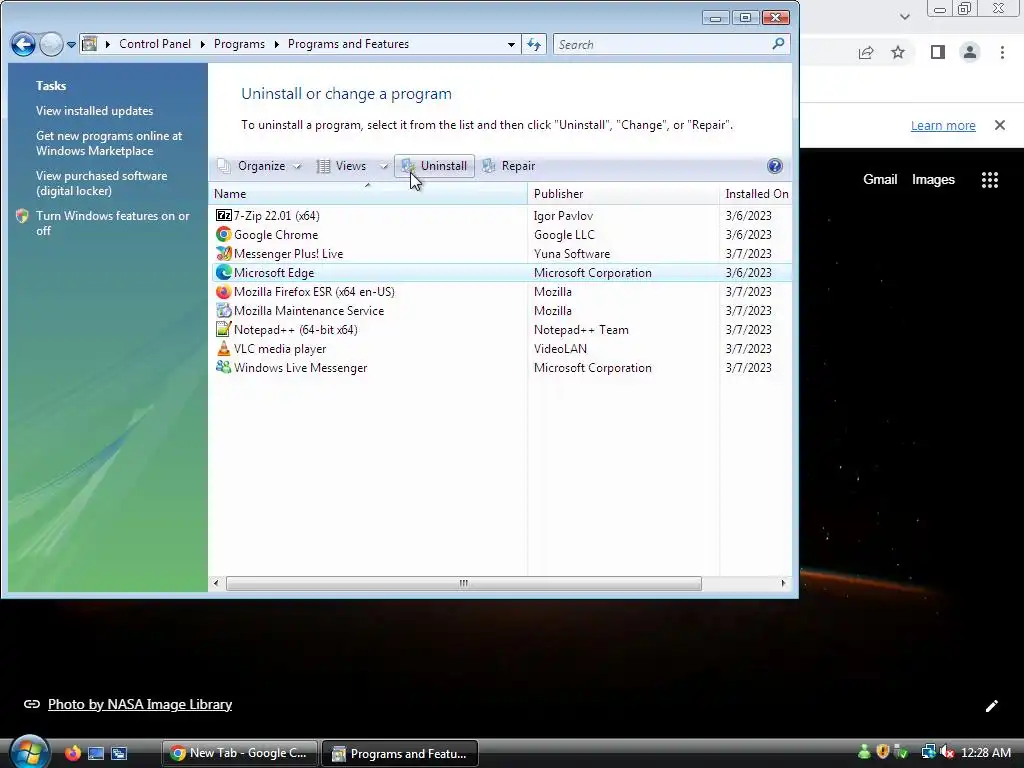Screen dimensions: 1024x768
Task: Select the 7-Zip 22.01 (x64) icon
Action: (x=224, y=216)
